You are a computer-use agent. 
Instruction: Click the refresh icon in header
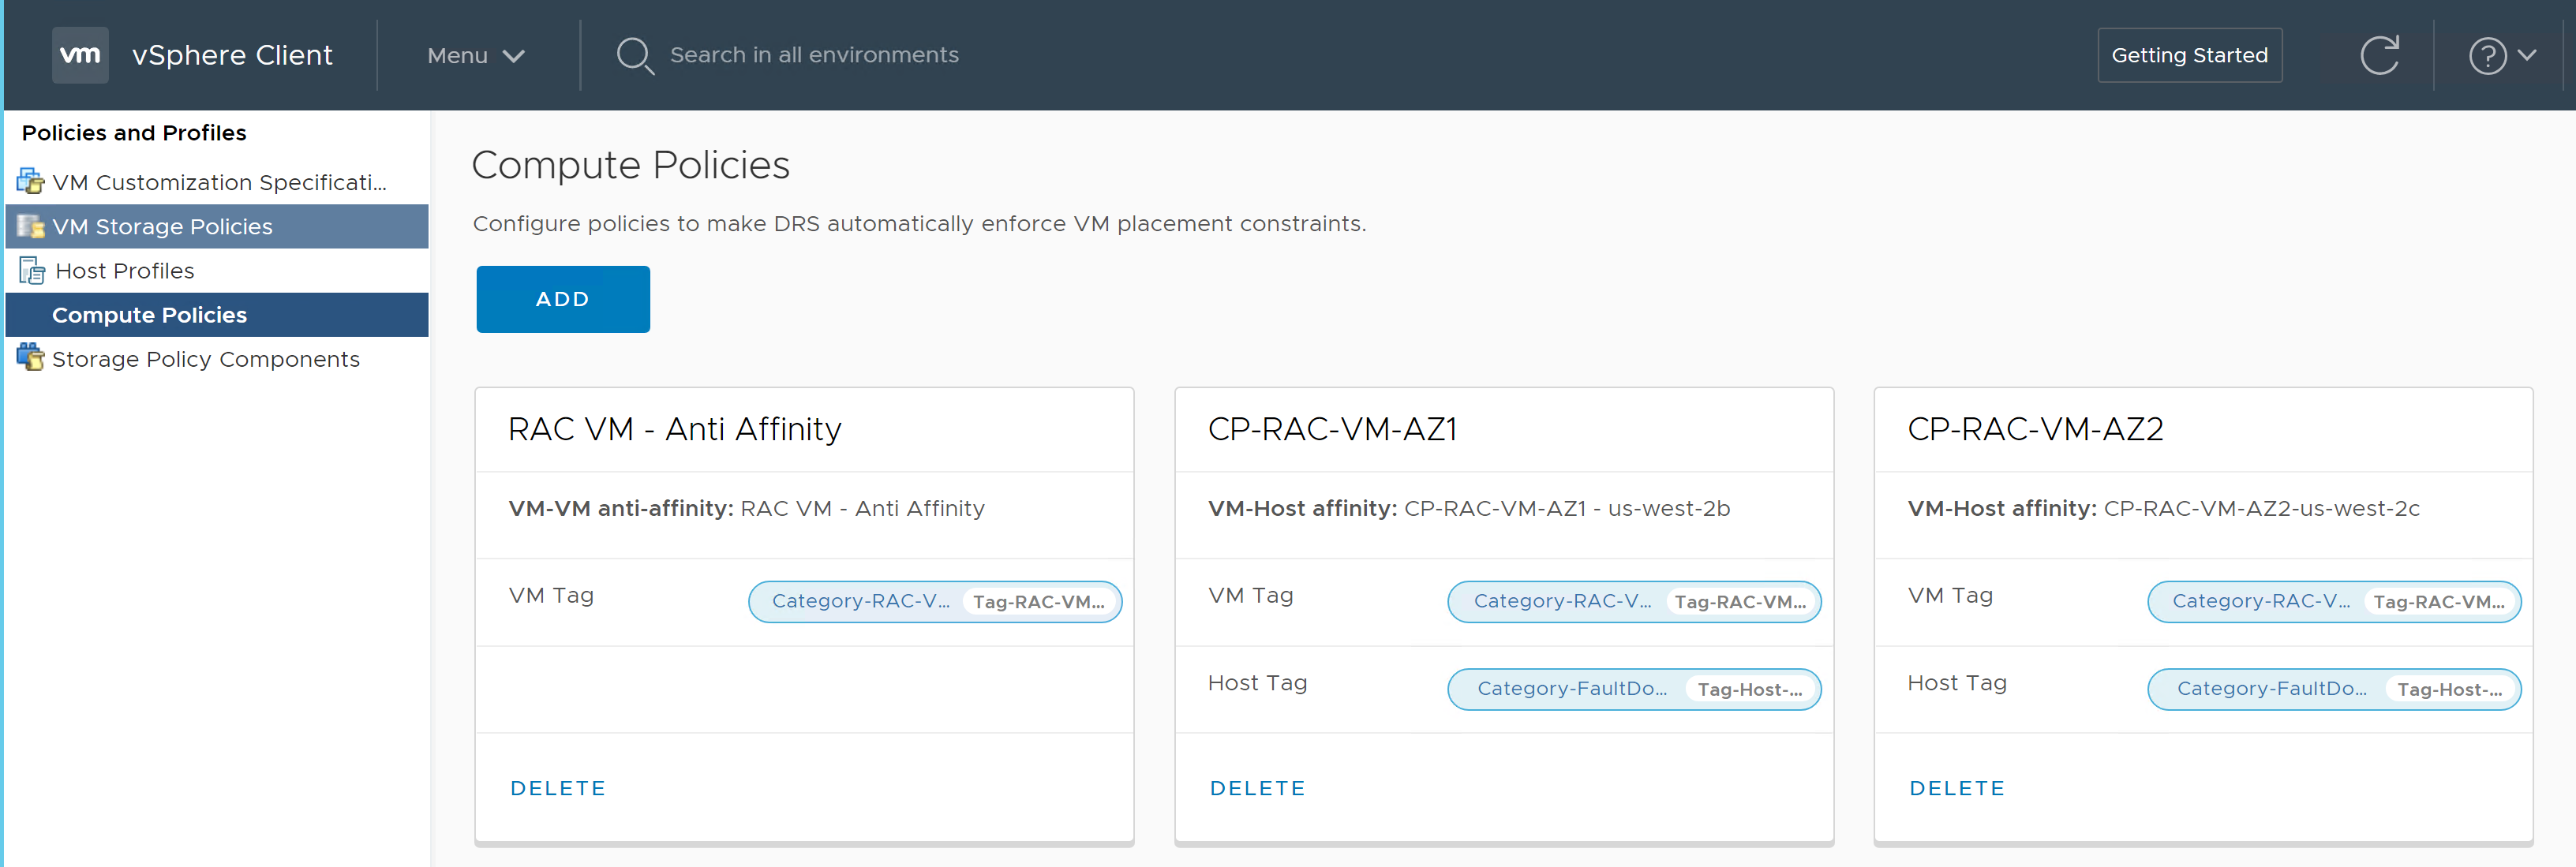[2379, 55]
